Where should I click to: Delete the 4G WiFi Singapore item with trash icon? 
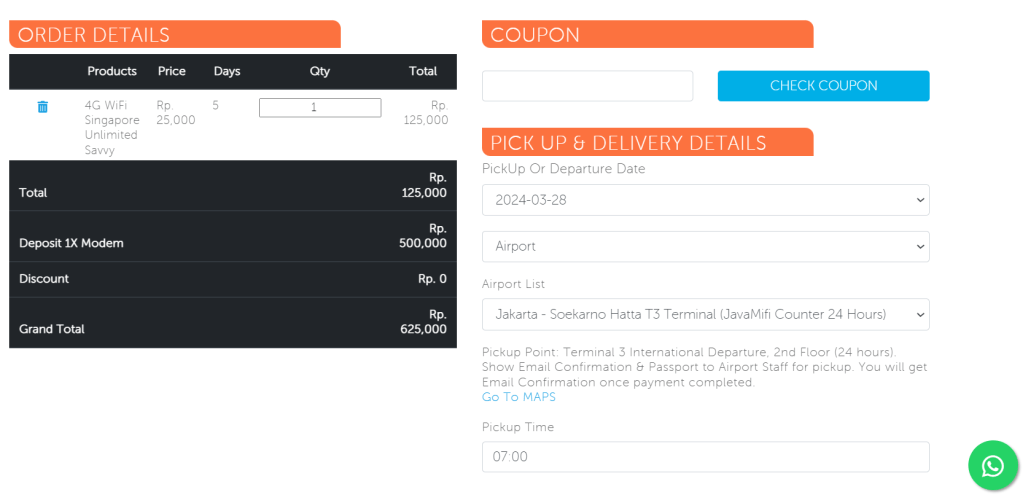42,107
